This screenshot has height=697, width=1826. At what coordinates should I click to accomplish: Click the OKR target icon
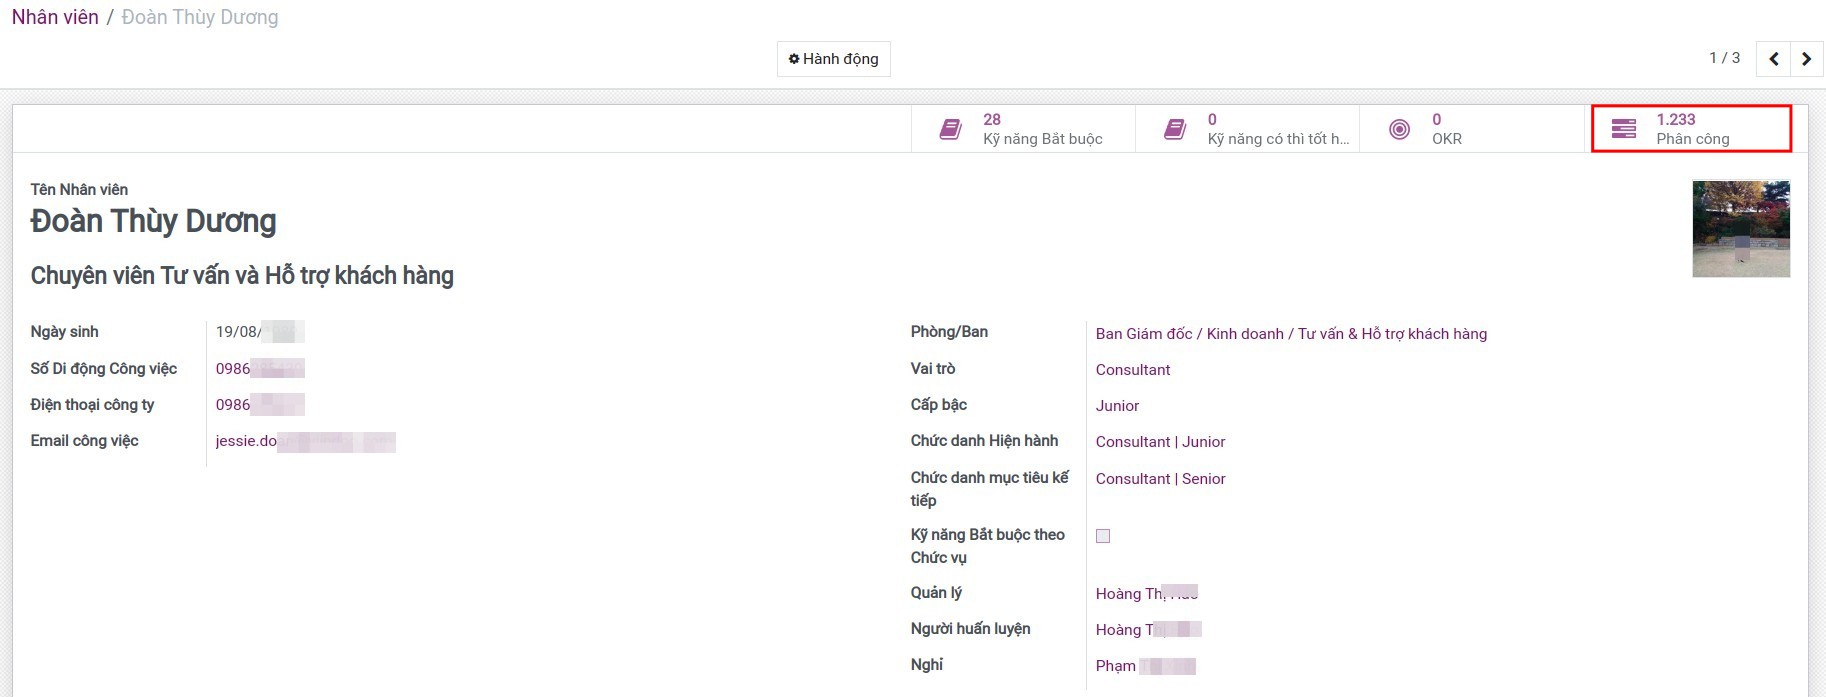[x=1399, y=129]
